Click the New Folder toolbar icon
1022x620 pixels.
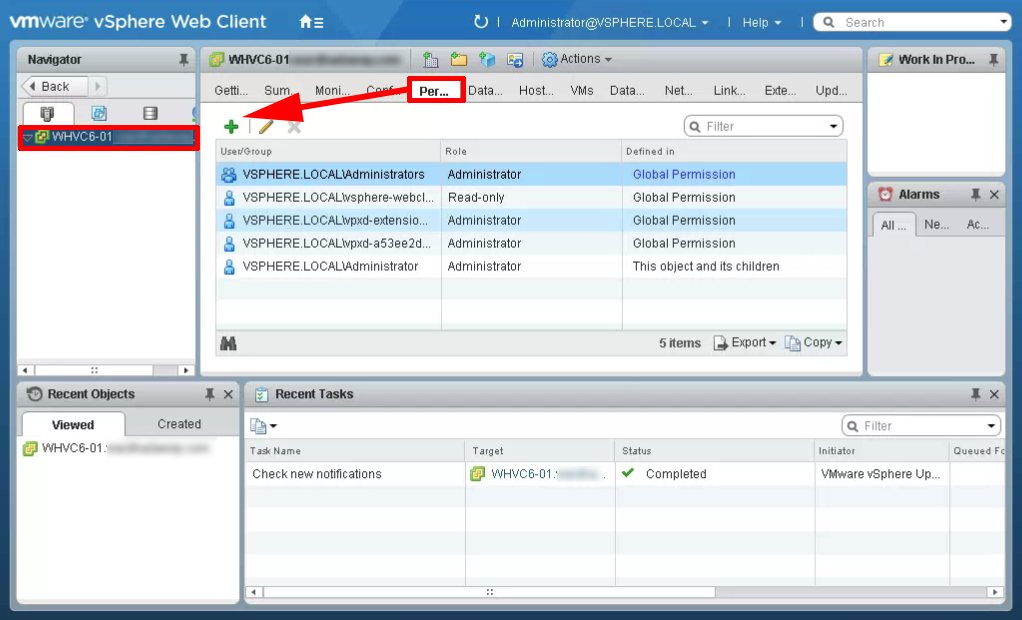459,59
